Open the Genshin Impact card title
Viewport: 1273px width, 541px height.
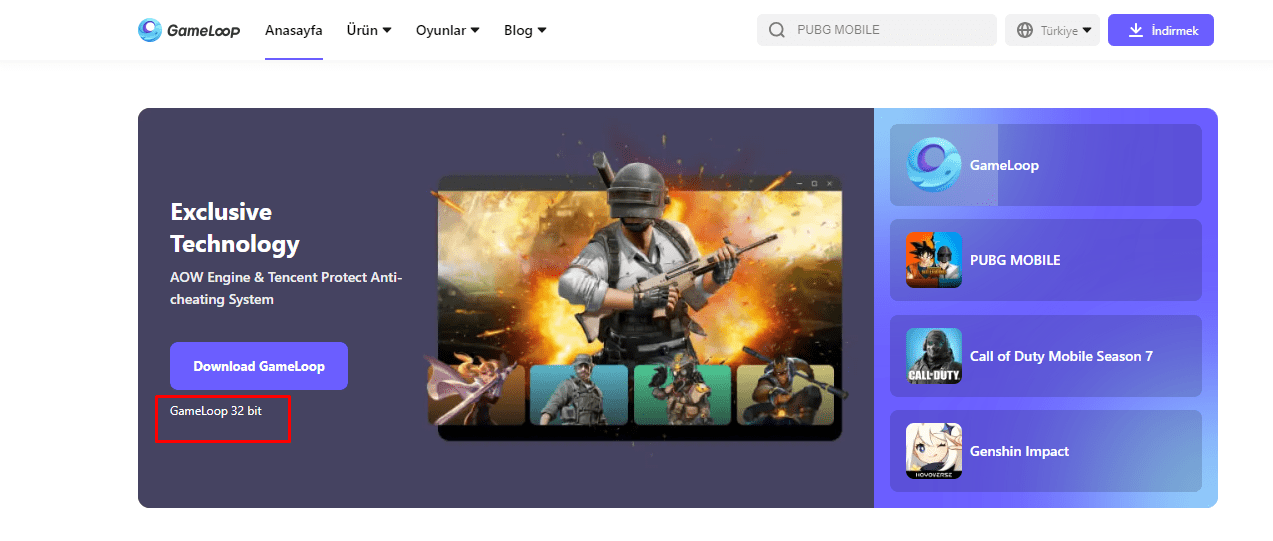click(x=1019, y=451)
